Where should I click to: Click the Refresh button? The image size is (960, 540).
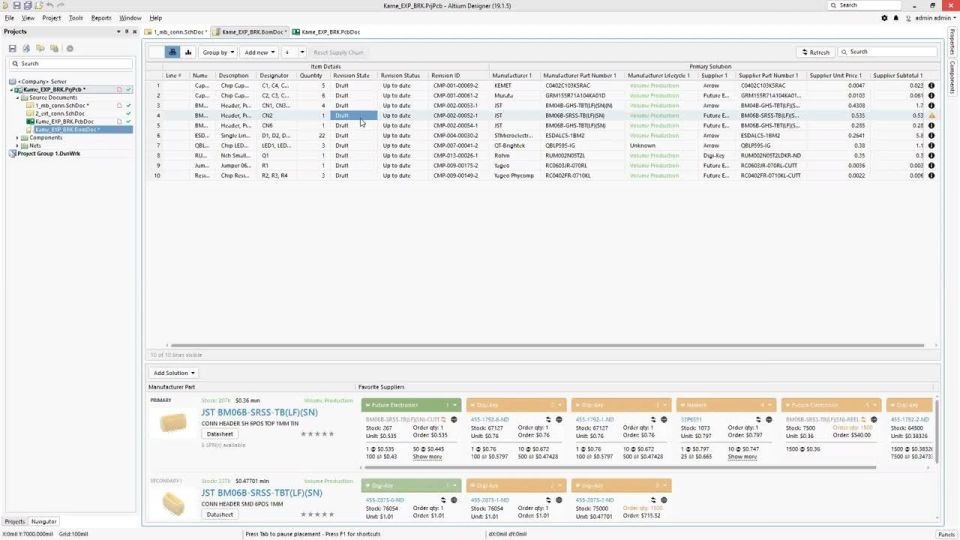pos(816,52)
